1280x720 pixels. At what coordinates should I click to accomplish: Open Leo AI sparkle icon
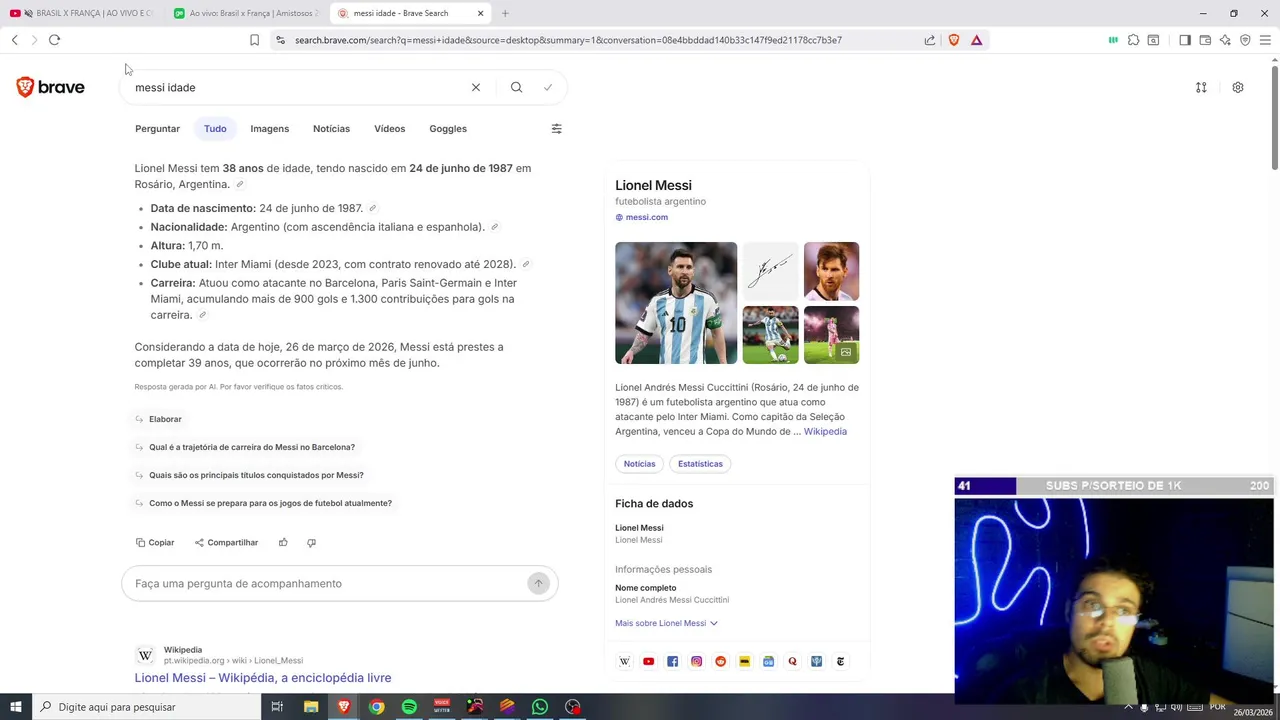point(1225,40)
